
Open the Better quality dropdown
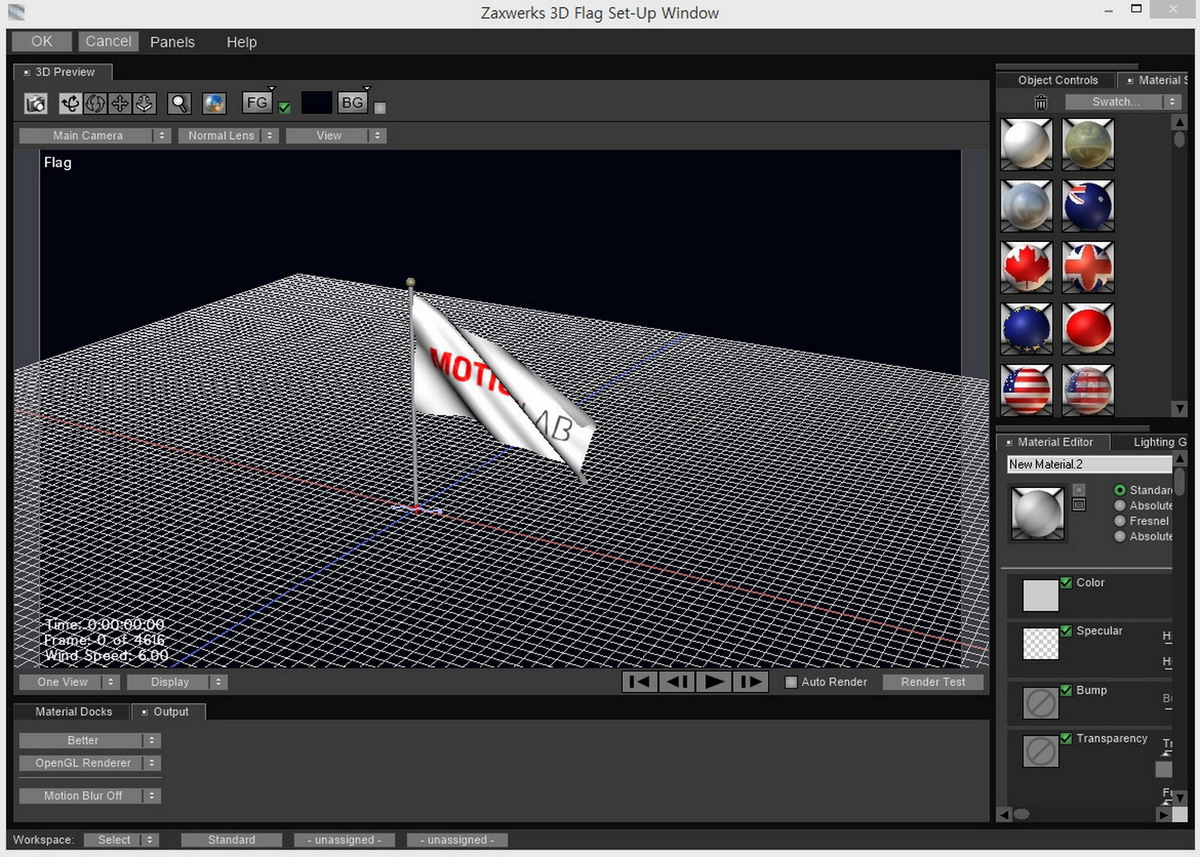pos(90,741)
